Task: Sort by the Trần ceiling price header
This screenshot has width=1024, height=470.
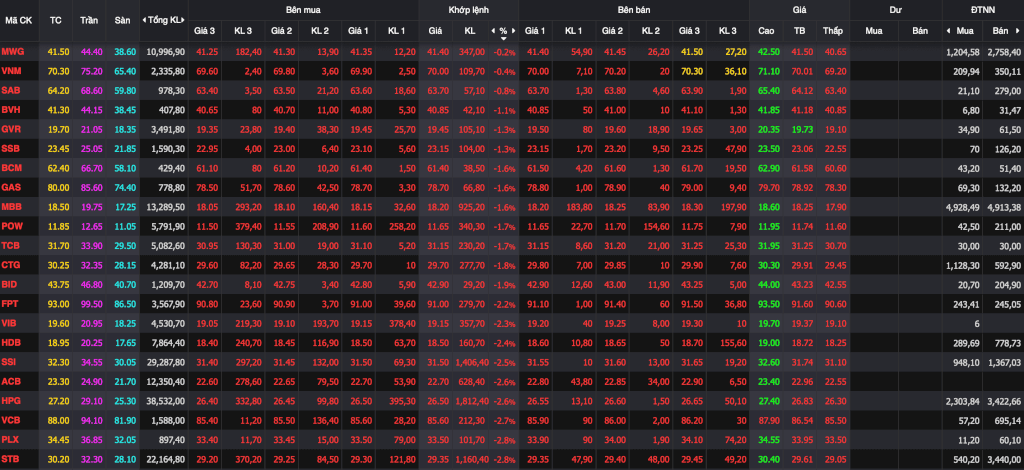Action: 89,20
